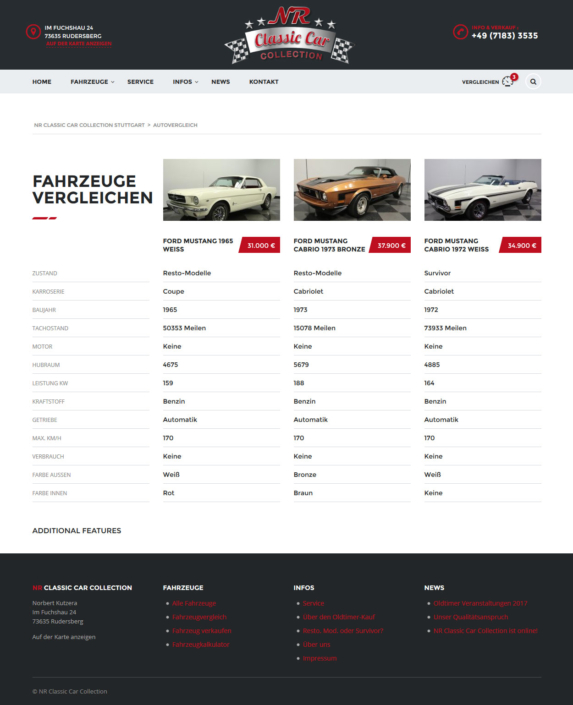The image size is (573, 705).
Task: Click title Ford Mustang 1965 Weiss
Action: tap(198, 245)
